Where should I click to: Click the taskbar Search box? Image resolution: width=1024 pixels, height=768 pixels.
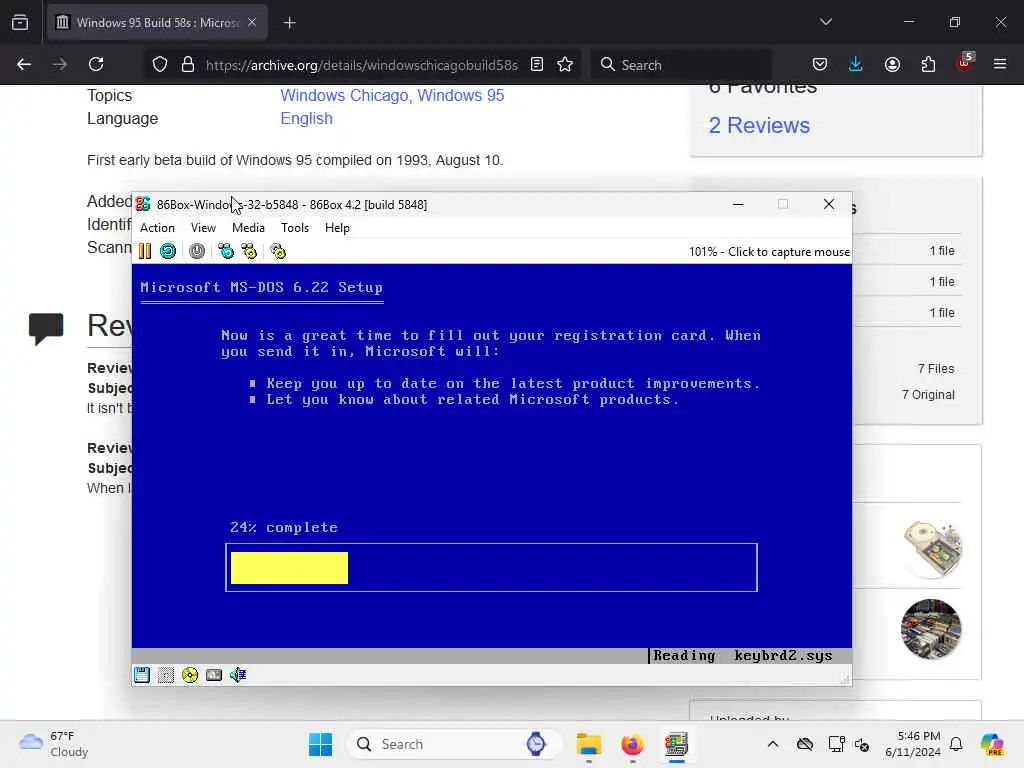(x=454, y=744)
